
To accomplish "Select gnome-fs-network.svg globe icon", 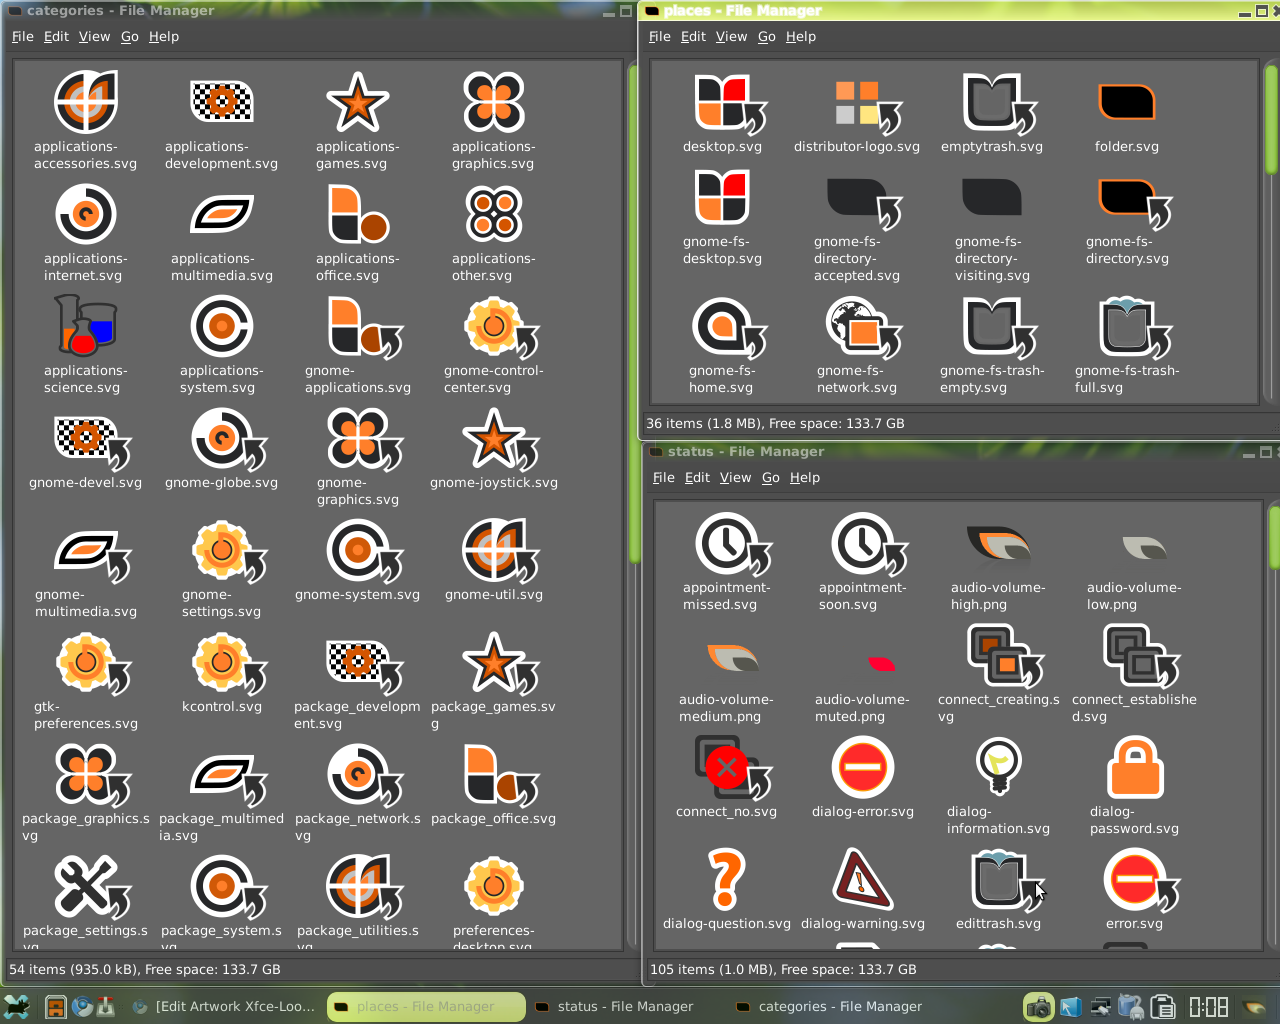I will (x=865, y=328).
